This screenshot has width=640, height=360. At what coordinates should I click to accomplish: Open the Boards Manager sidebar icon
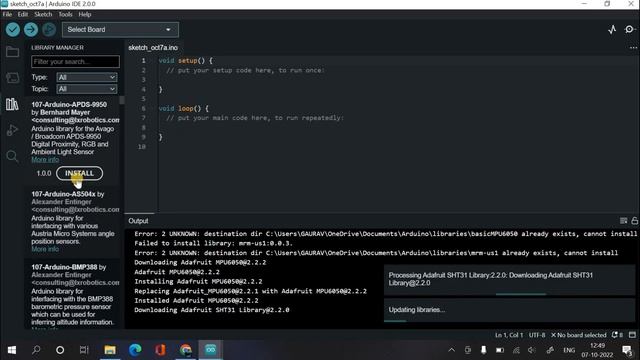tap(12, 78)
